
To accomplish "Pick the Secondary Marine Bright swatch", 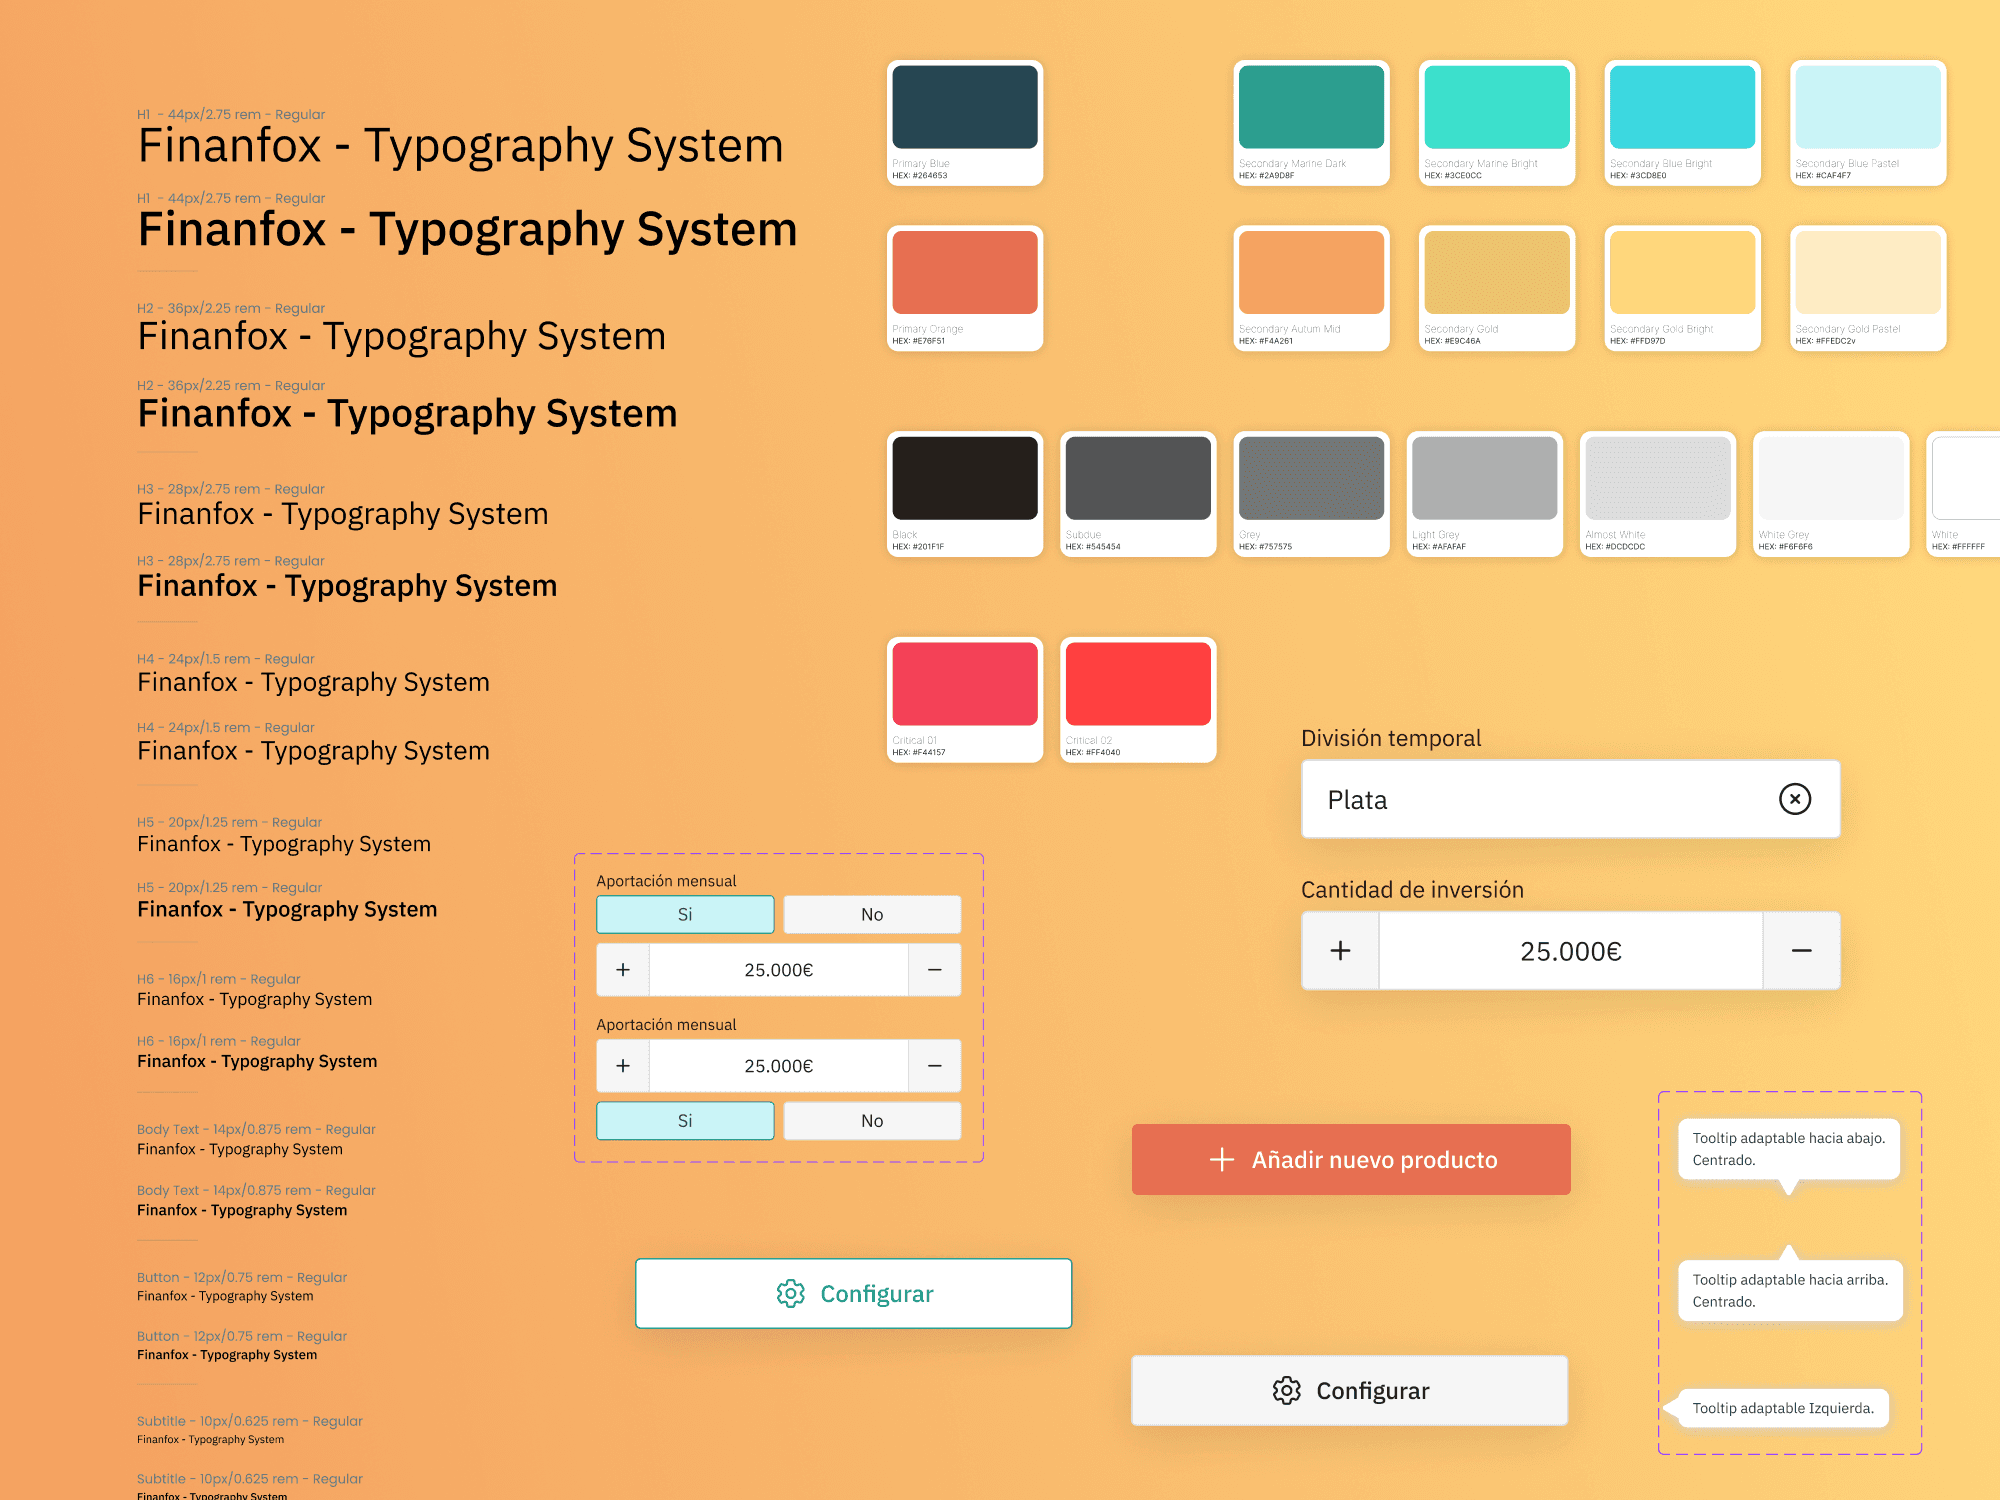I will click(1496, 108).
